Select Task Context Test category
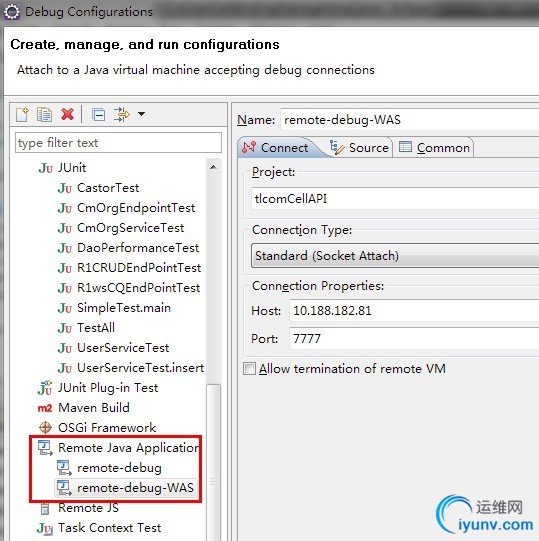This screenshot has height=541, width=539. click(109, 528)
